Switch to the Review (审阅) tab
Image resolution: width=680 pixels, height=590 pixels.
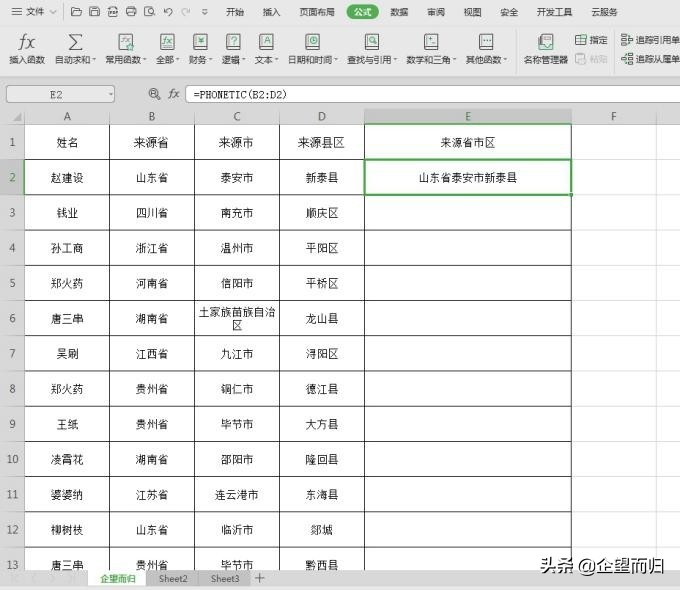tap(436, 12)
